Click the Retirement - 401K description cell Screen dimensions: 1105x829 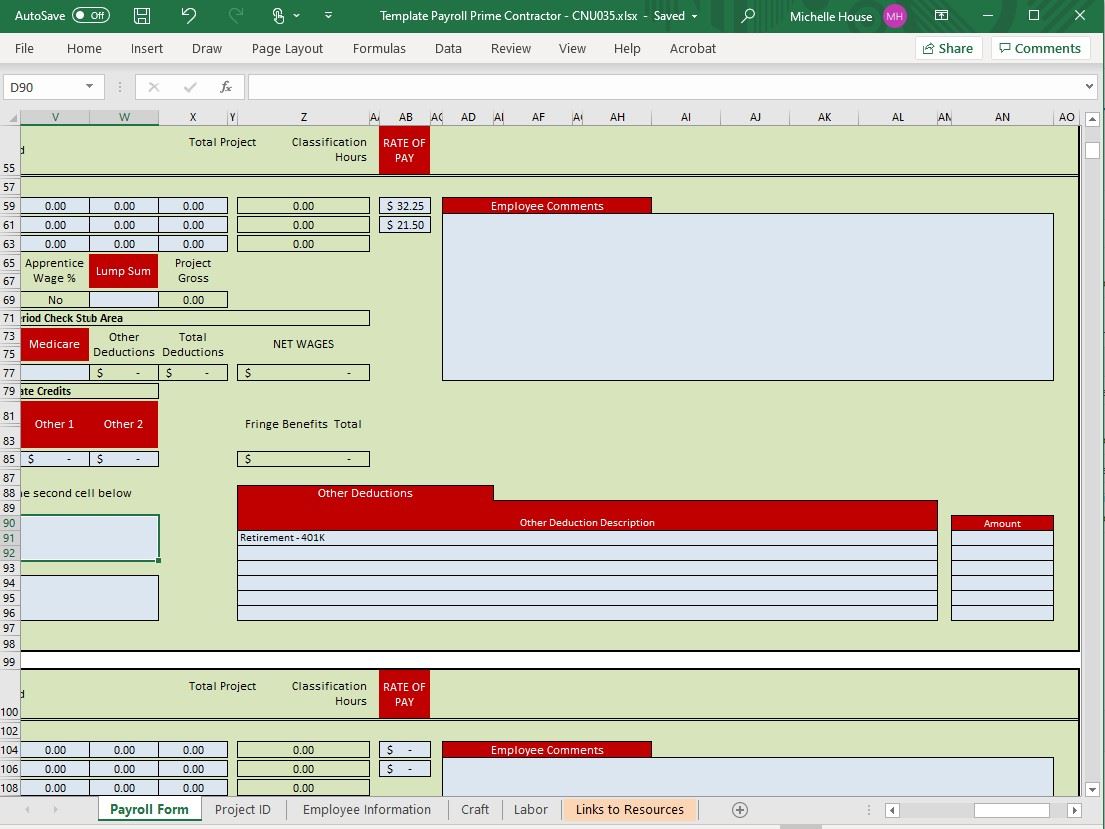587,538
